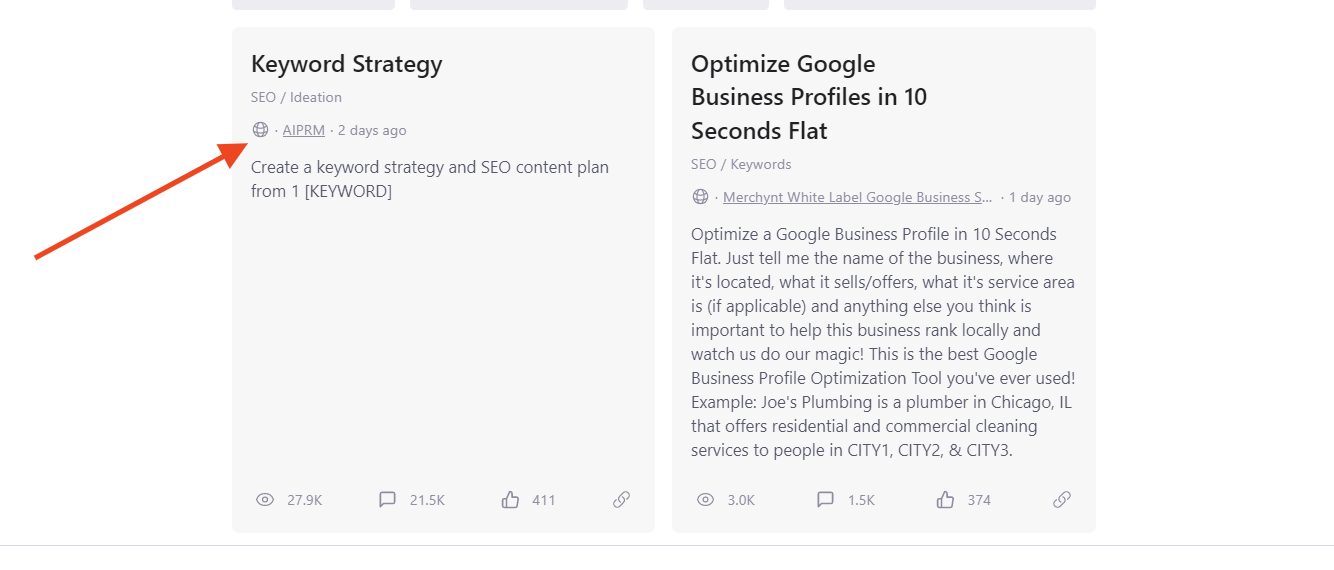Select the Keyword Strategy prompt title
The height and width of the screenshot is (570, 1334).
coord(346,64)
